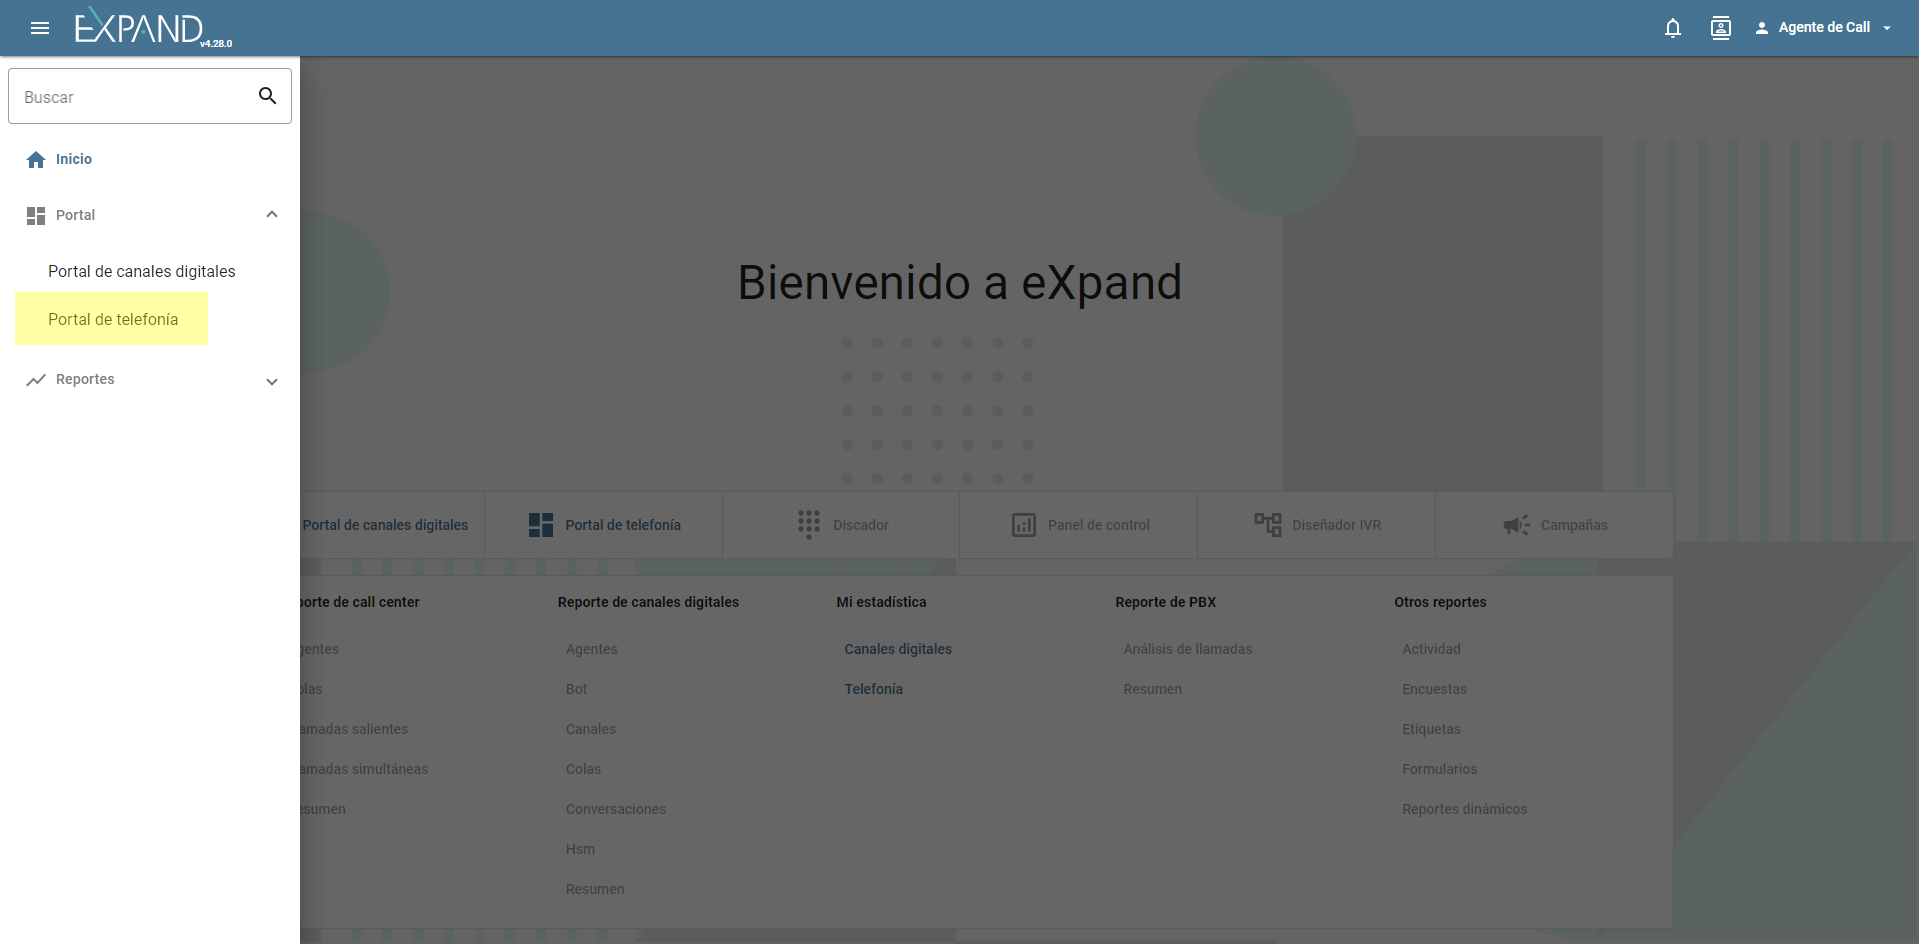This screenshot has width=1919, height=944.
Task: Click the Bienvenido a eXpand title
Action: [x=960, y=283]
